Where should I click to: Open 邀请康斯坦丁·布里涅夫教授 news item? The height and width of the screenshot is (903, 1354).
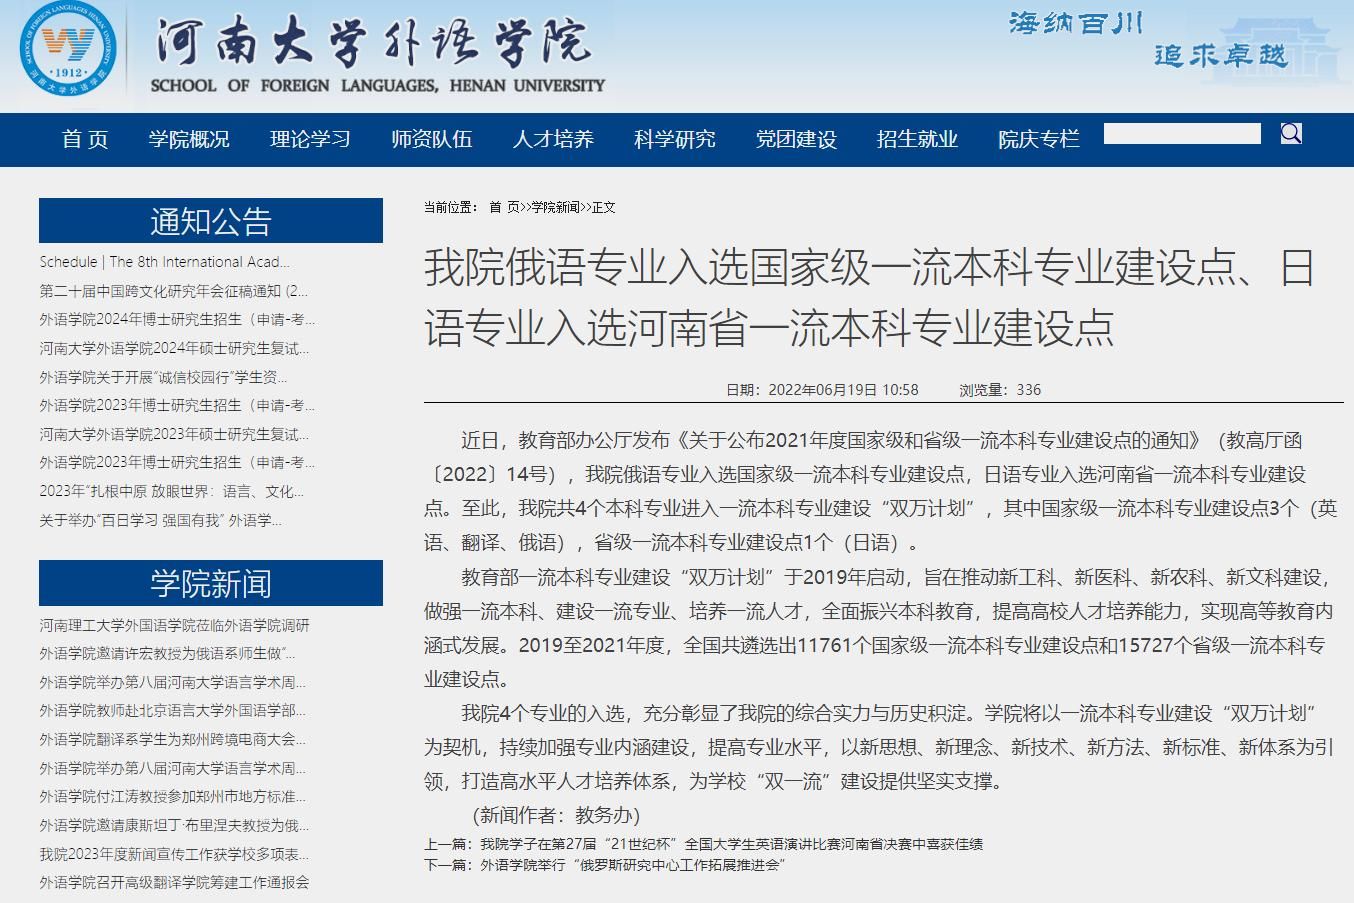[174, 825]
